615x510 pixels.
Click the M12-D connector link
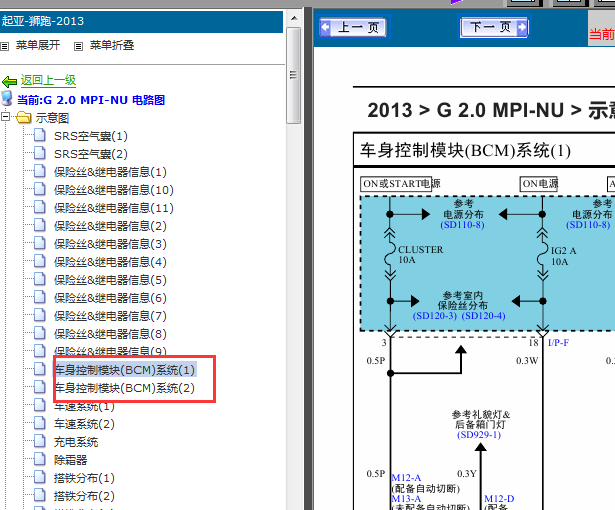[x=499, y=499]
